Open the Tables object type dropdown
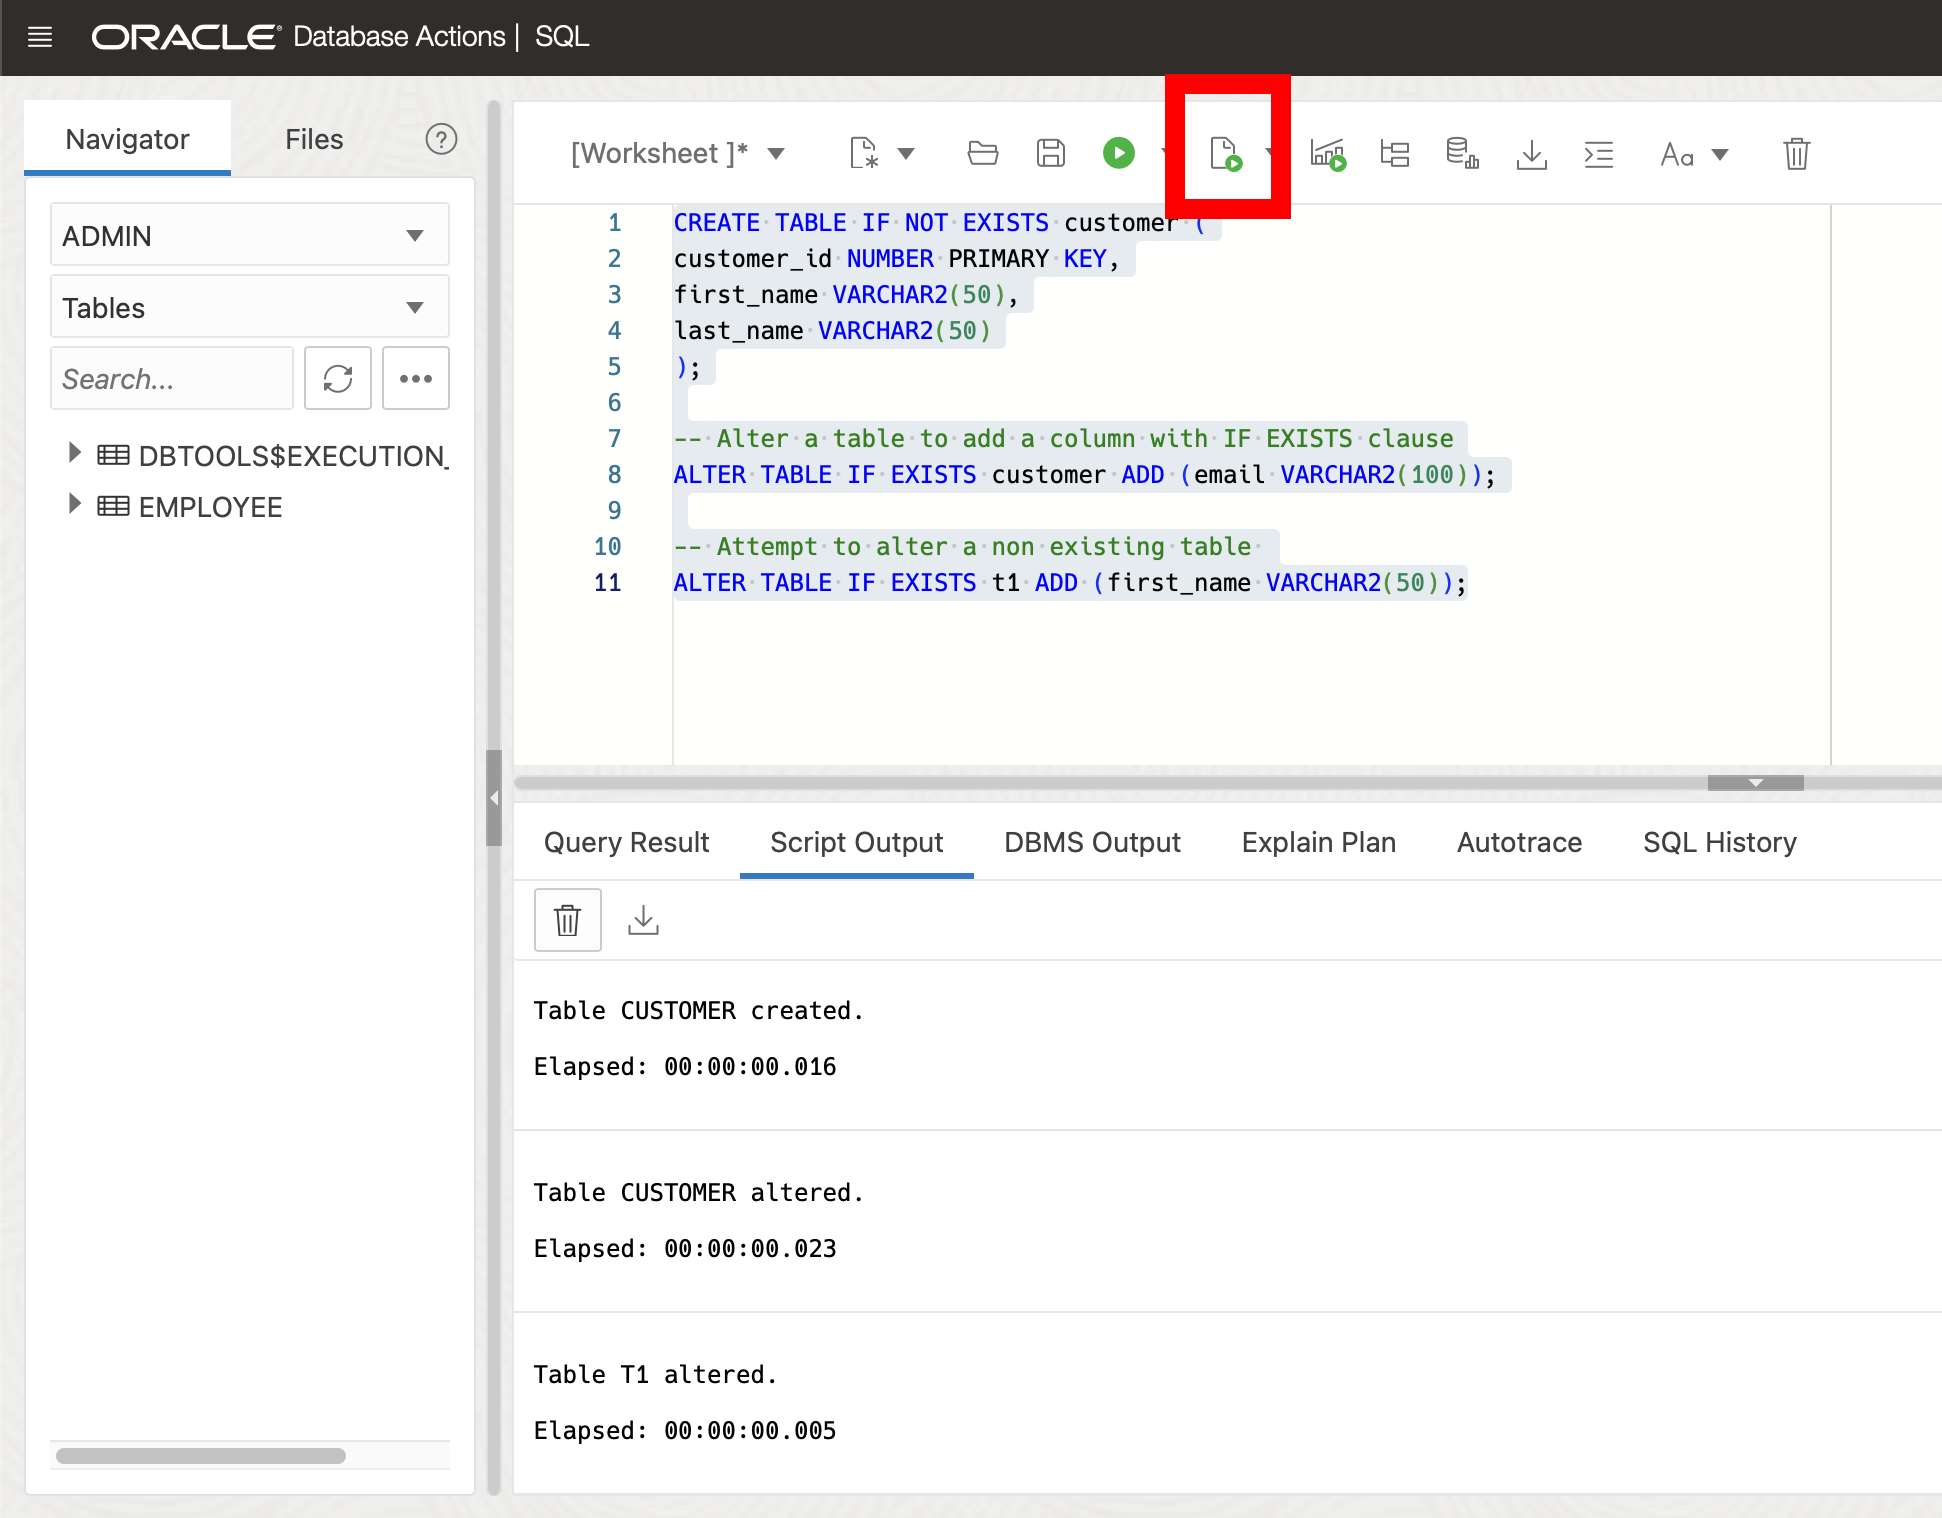 [249, 308]
